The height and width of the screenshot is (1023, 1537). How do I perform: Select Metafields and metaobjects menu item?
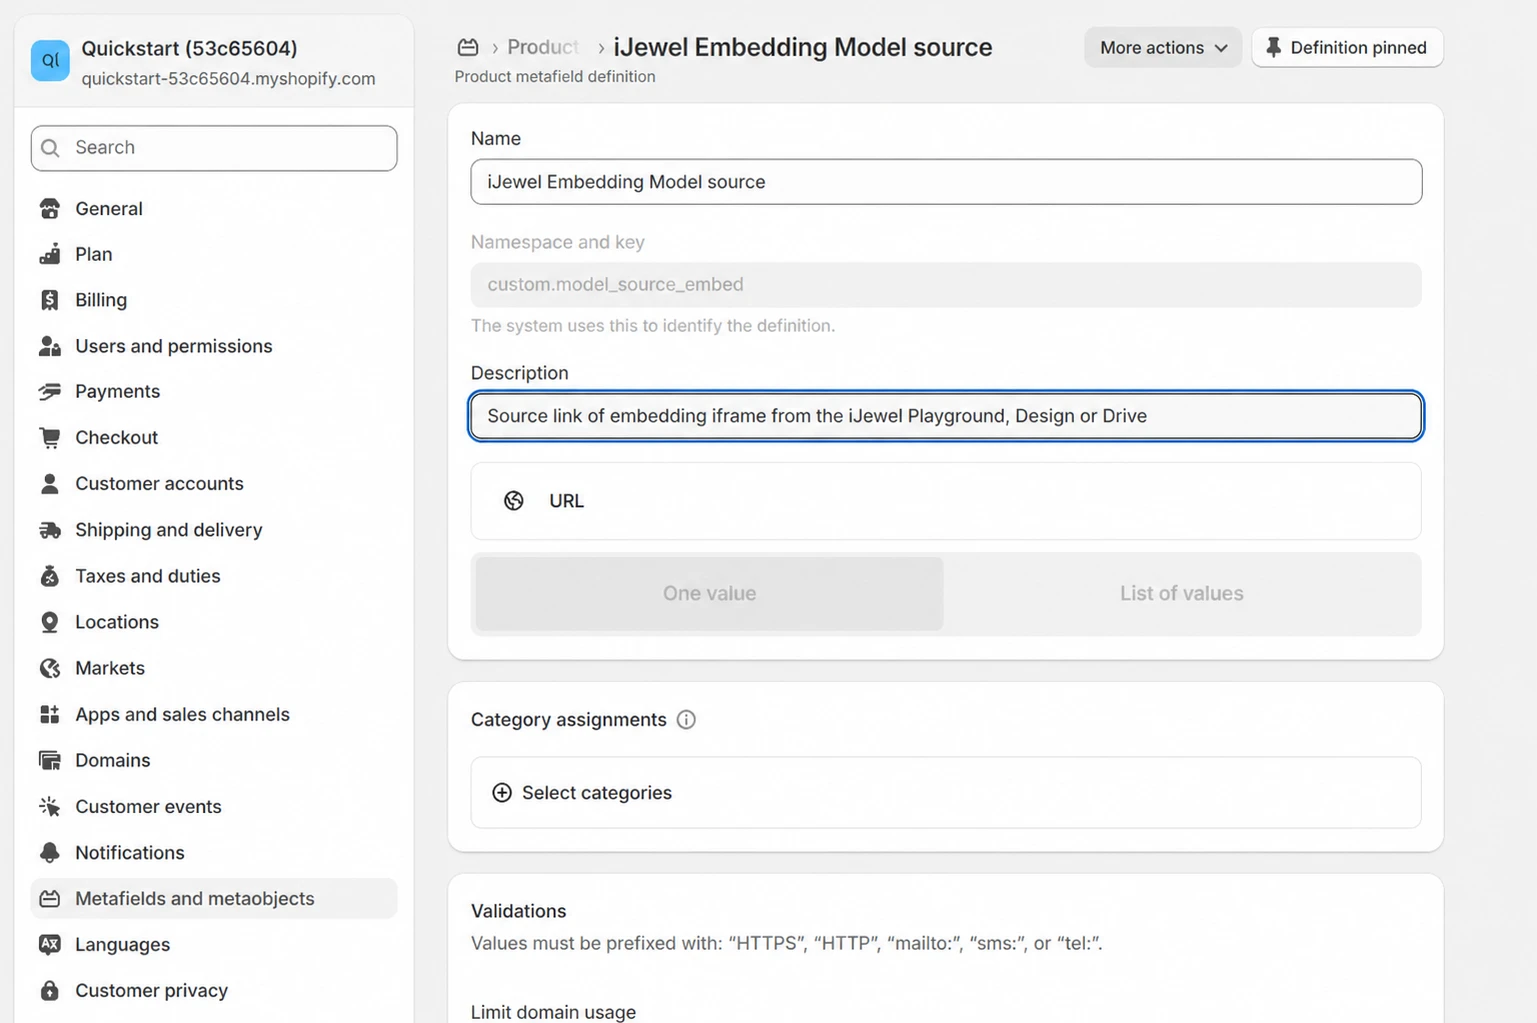point(214,898)
